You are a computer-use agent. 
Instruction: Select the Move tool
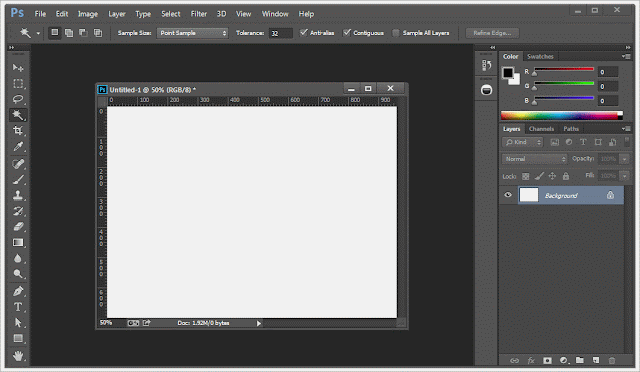click(18, 67)
